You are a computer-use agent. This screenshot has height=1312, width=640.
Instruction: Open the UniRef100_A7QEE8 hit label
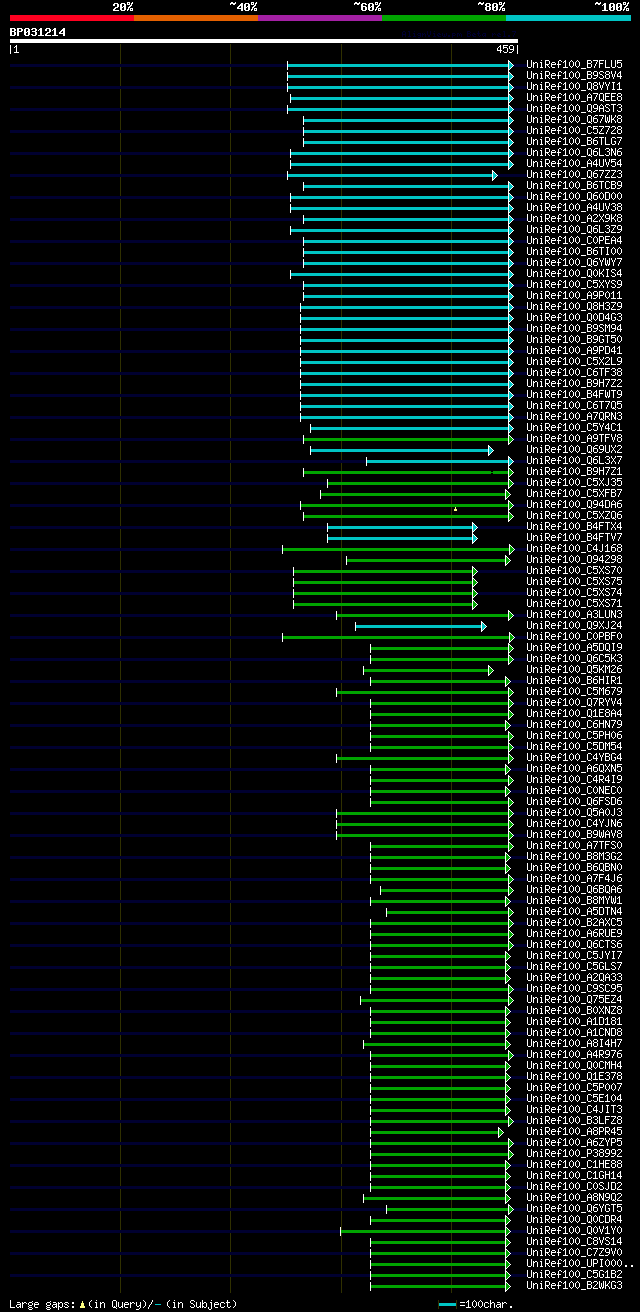pos(574,97)
